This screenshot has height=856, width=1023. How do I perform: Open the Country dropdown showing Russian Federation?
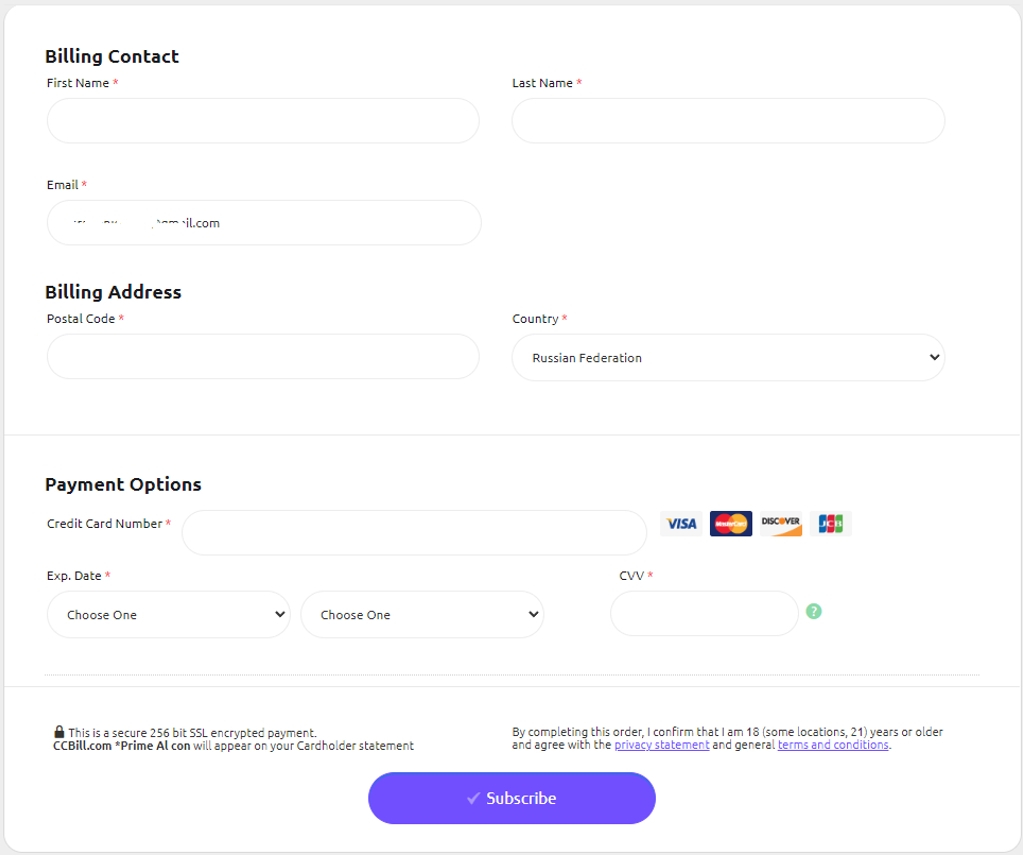(x=728, y=358)
